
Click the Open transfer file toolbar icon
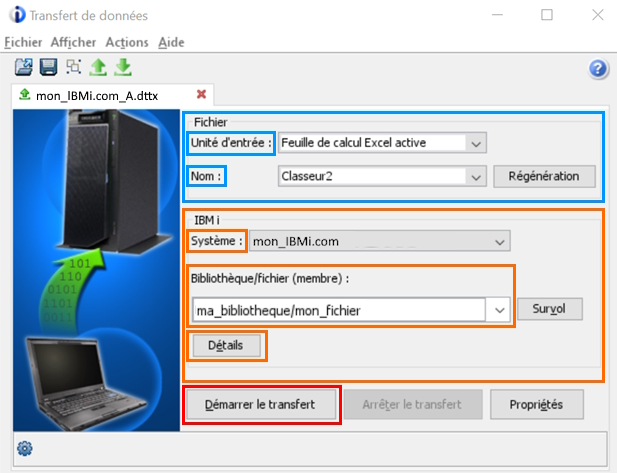tap(24, 67)
